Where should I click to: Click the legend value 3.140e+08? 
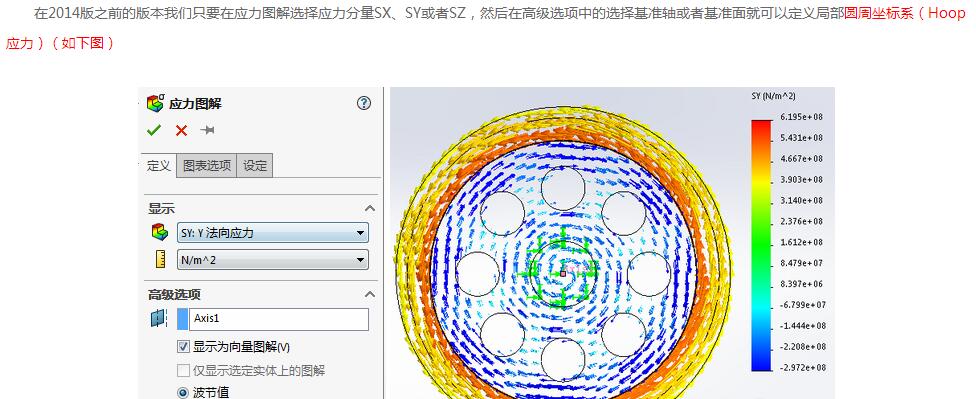[801, 200]
